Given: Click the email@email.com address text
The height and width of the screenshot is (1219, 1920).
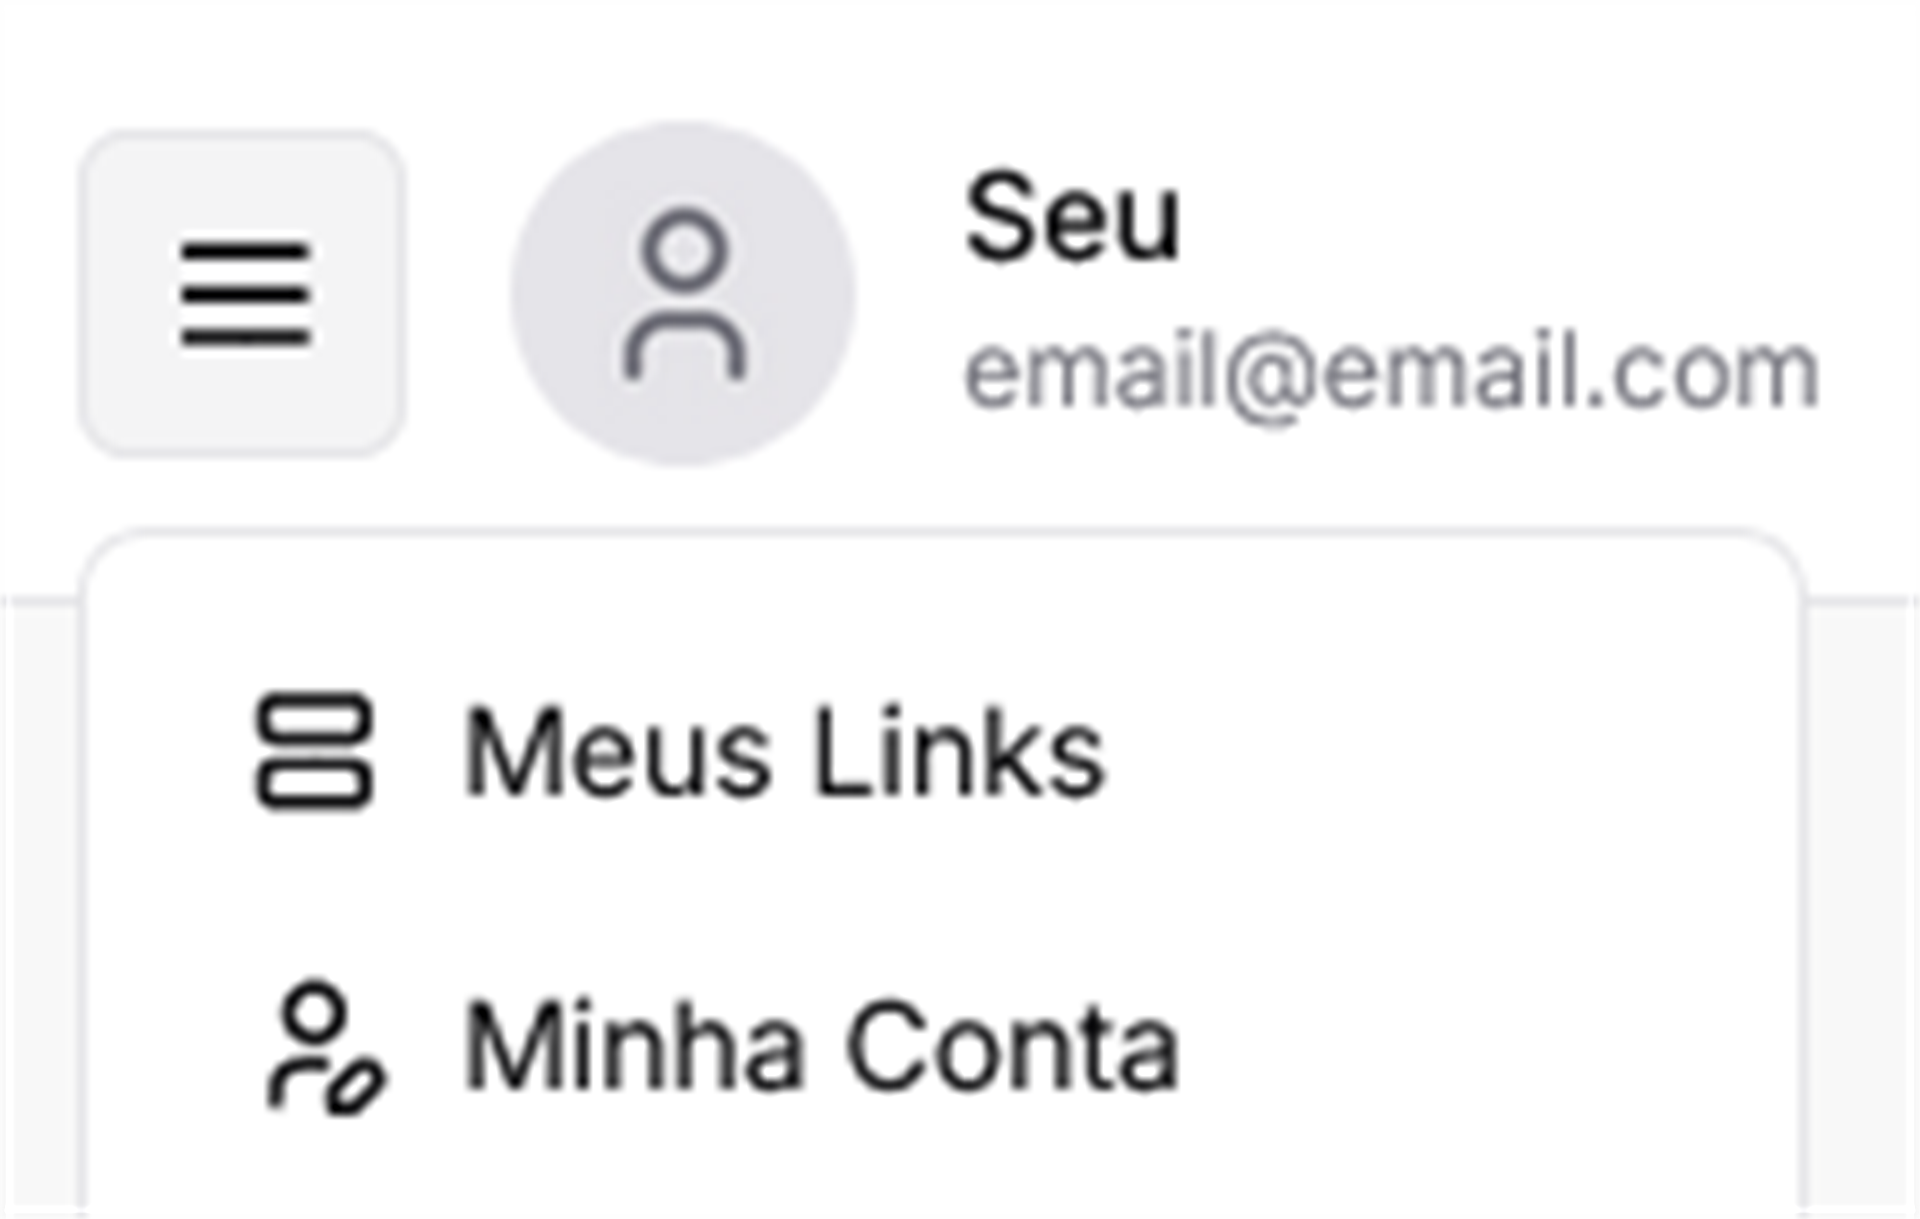Looking at the screenshot, I should click(1390, 373).
